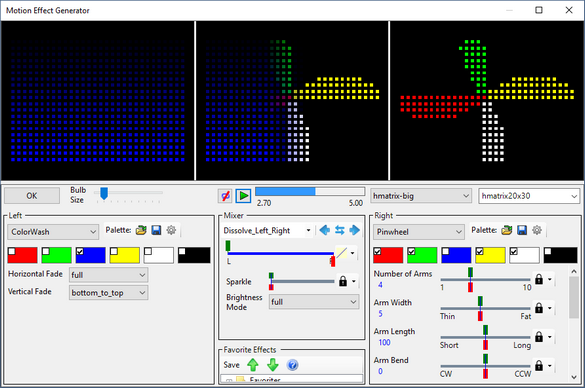Image resolution: width=585 pixels, height=388 pixels.
Task: Uncheck Right red color checkbox
Action: 378,251
